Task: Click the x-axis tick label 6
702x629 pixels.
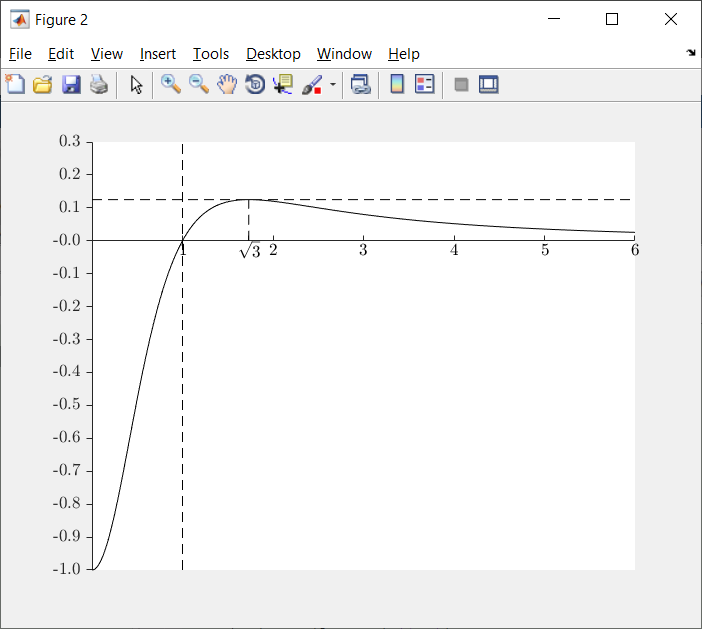Action: (x=635, y=250)
